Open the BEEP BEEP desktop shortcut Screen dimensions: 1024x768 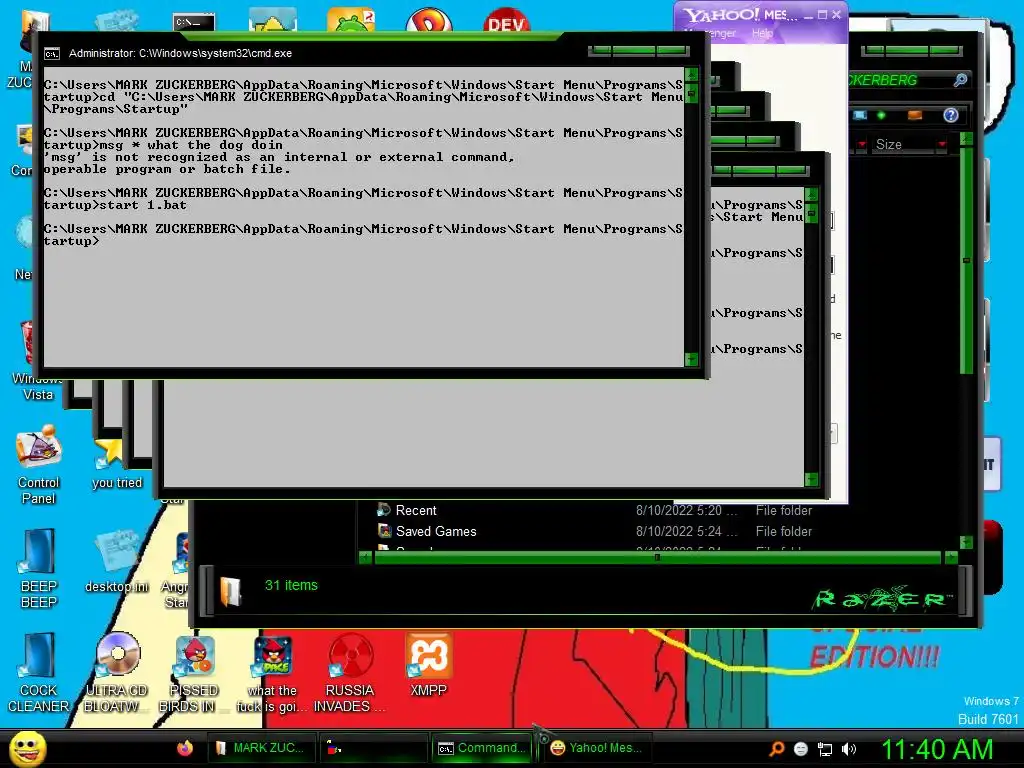tap(39, 568)
